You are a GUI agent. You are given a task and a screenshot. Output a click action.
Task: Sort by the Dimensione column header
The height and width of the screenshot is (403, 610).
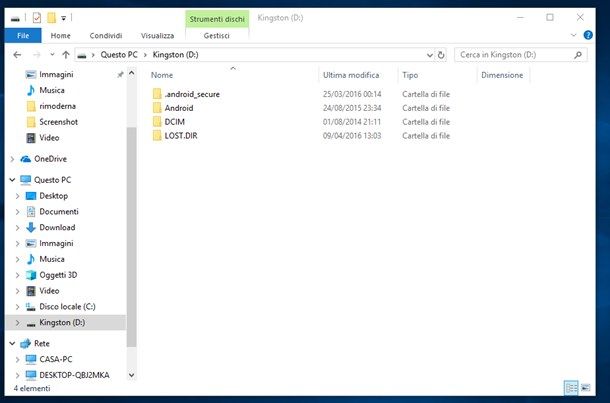[x=502, y=75]
